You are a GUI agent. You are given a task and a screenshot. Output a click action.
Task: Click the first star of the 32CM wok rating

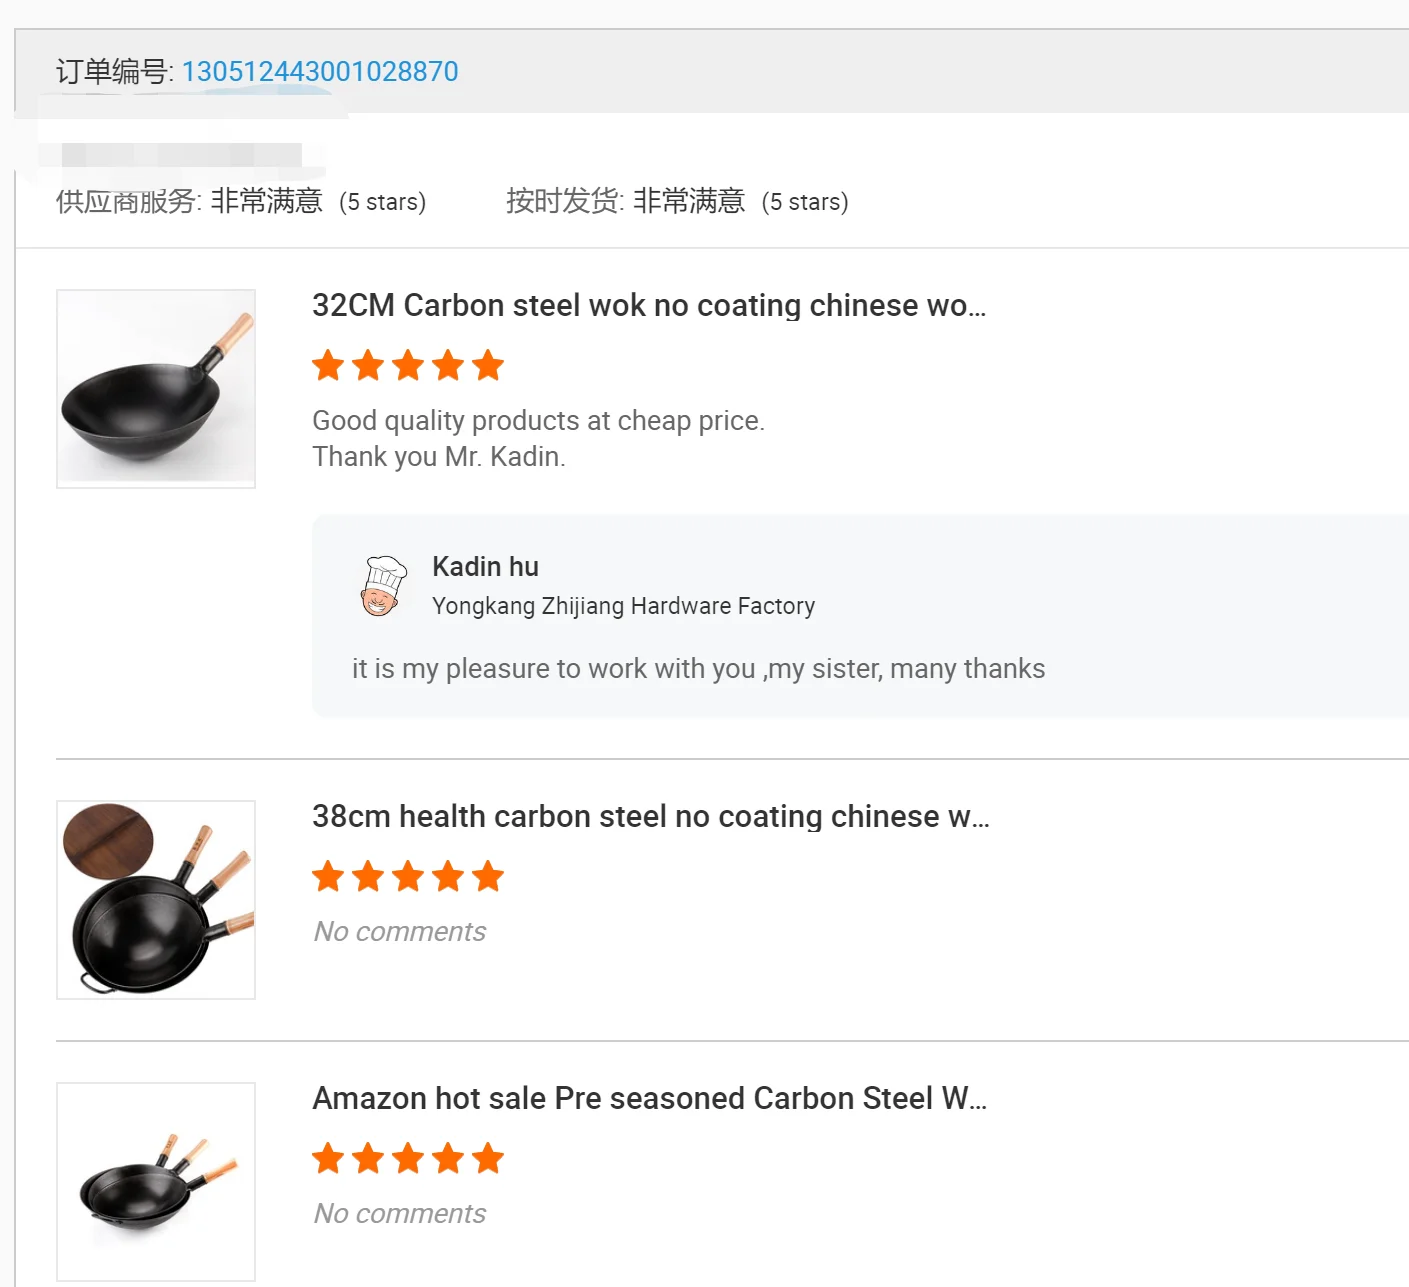pos(328,366)
